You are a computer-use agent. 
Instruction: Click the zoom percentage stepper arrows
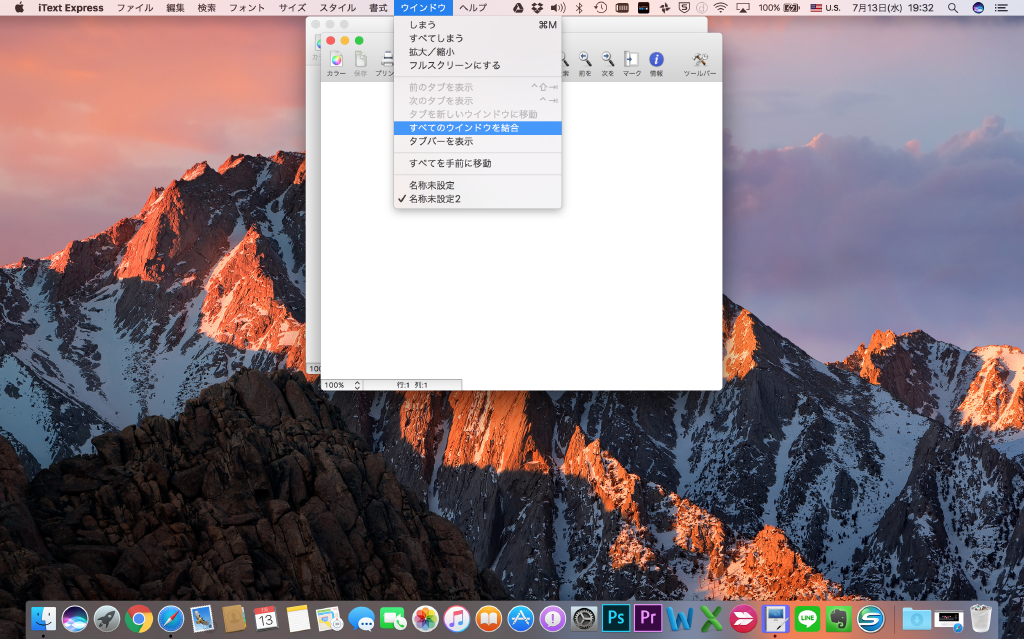[x=355, y=383]
